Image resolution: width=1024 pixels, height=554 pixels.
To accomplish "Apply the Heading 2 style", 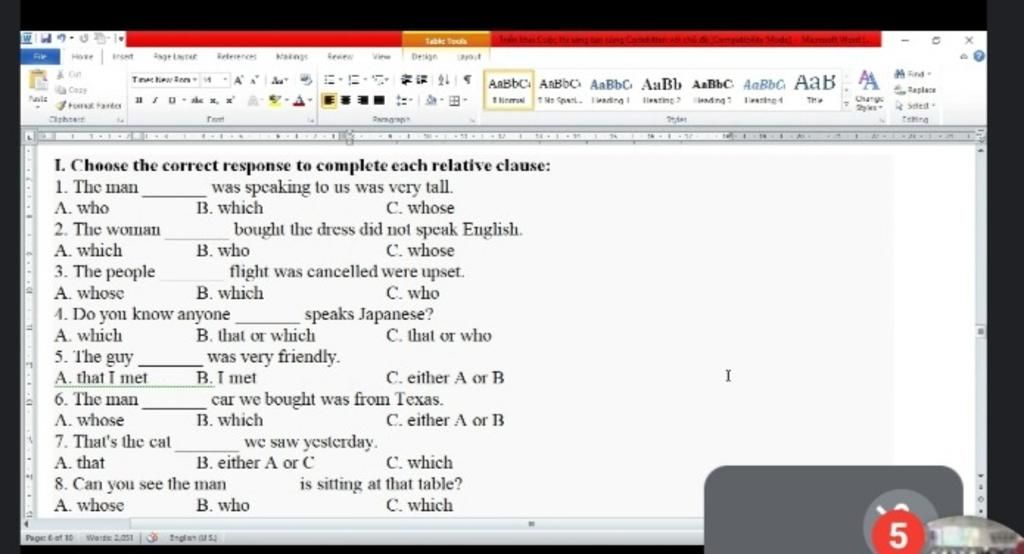I will 662,90.
